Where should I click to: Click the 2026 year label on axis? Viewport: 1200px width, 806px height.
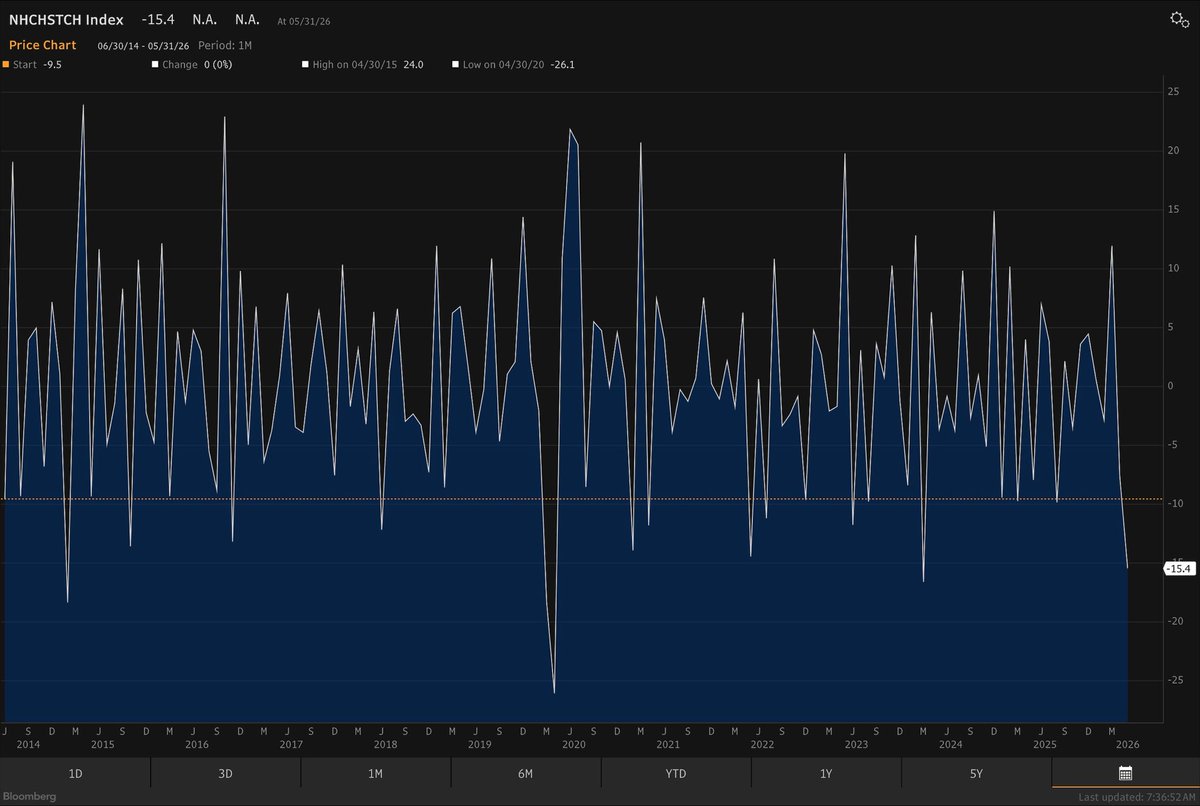pyautogui.click(x=1128, y=745)
